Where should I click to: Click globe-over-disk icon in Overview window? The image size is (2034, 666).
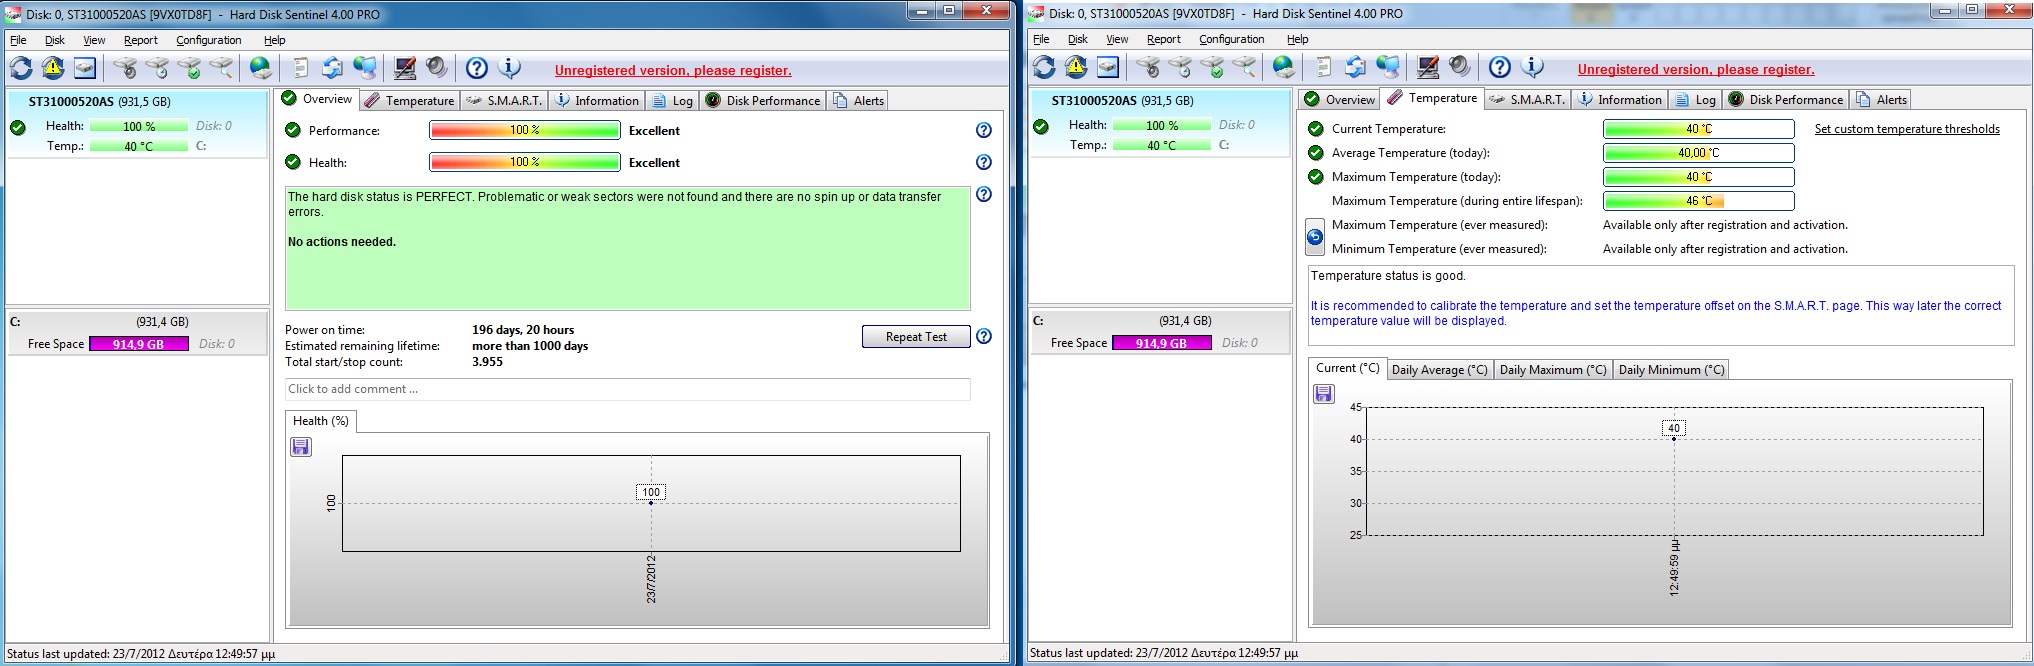click(x=260, y=68)
